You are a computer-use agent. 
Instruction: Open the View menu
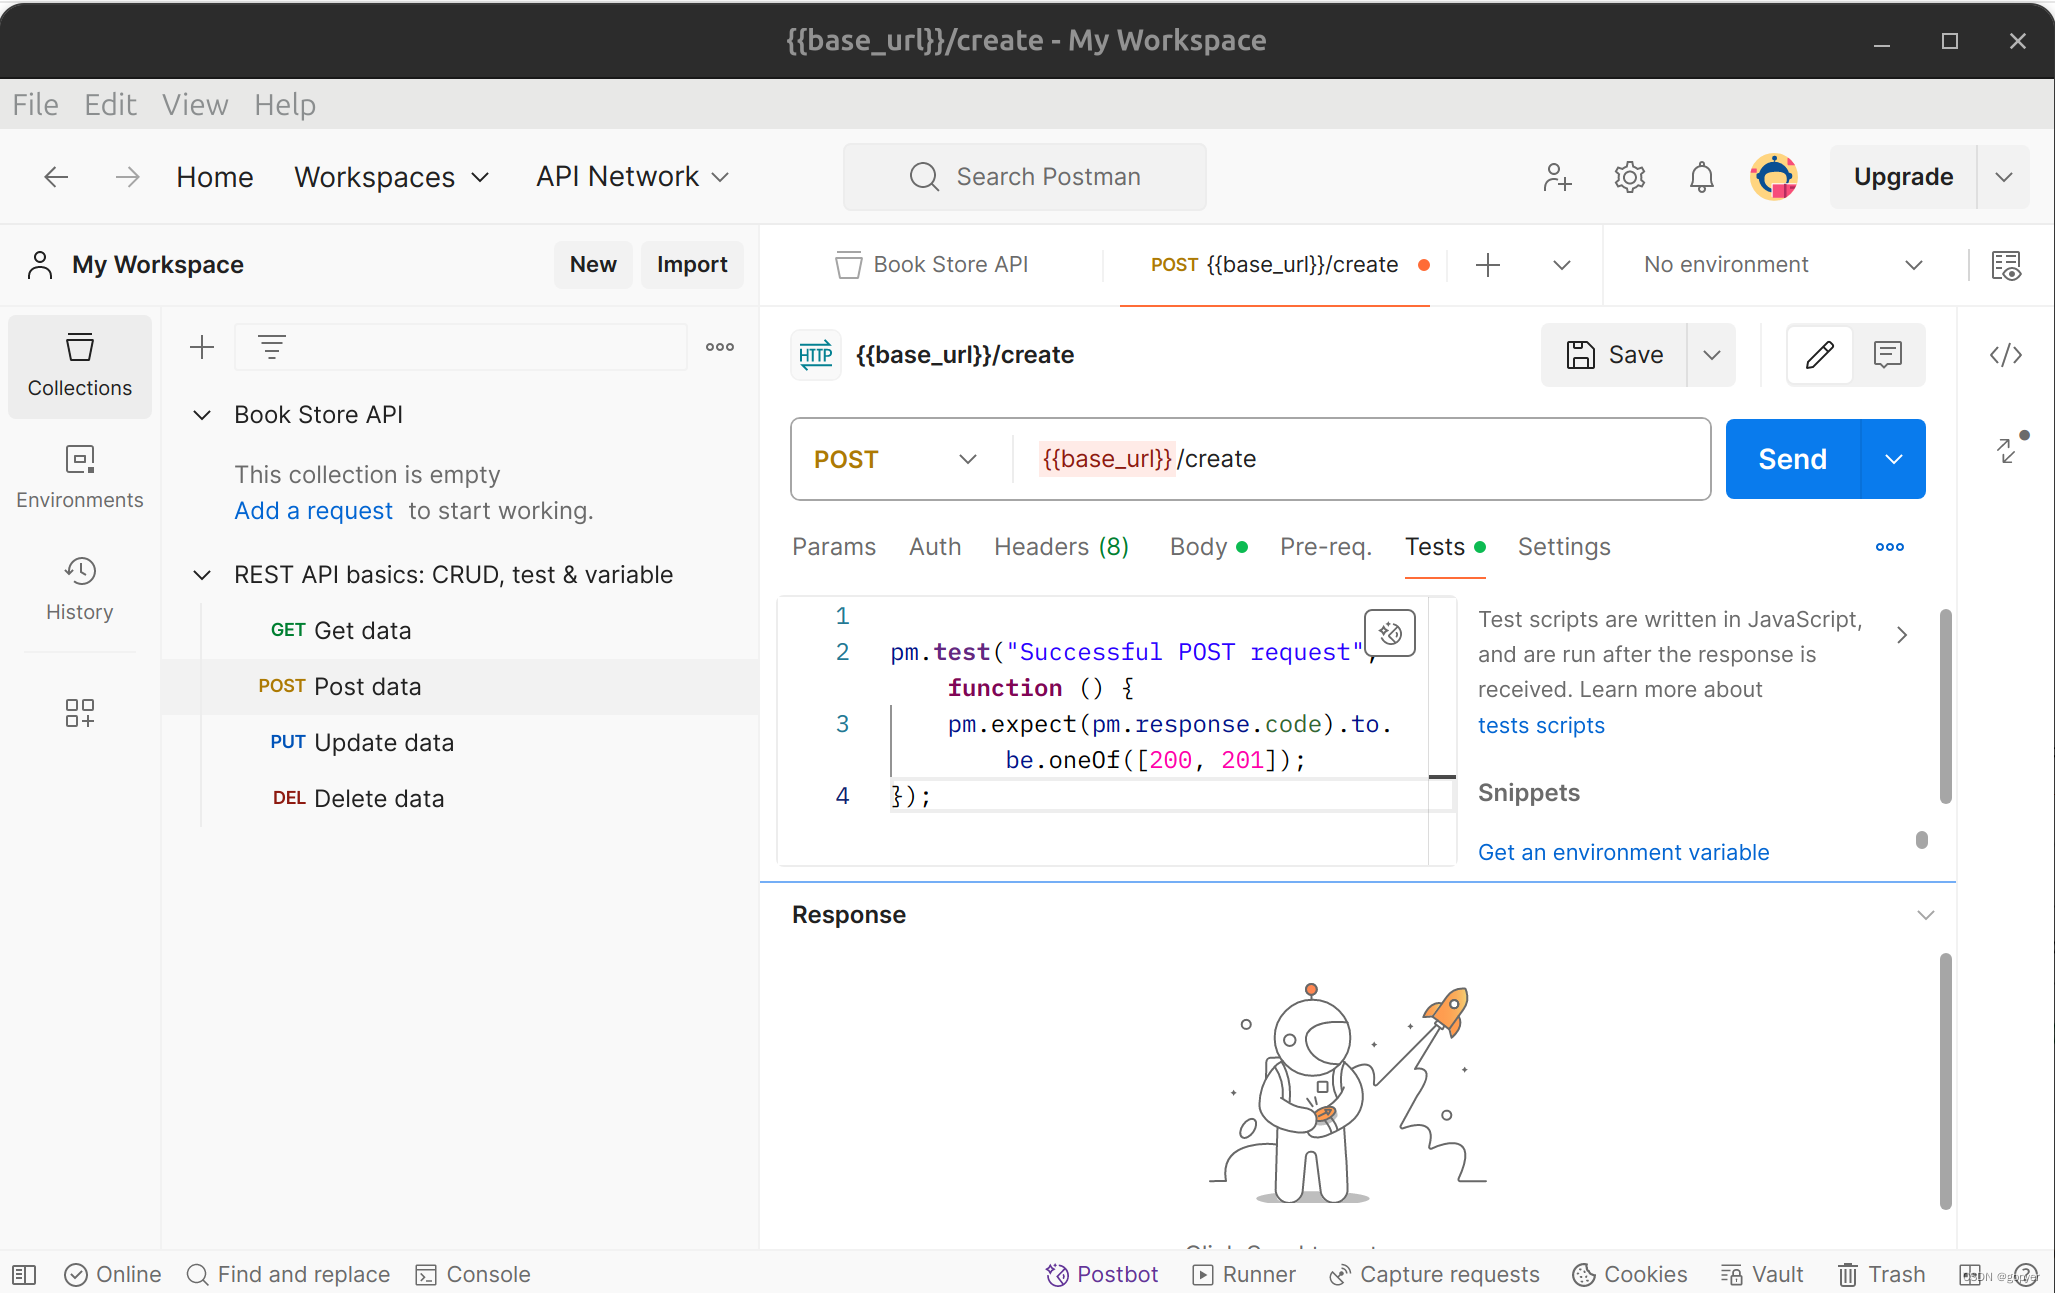[195, 105]
